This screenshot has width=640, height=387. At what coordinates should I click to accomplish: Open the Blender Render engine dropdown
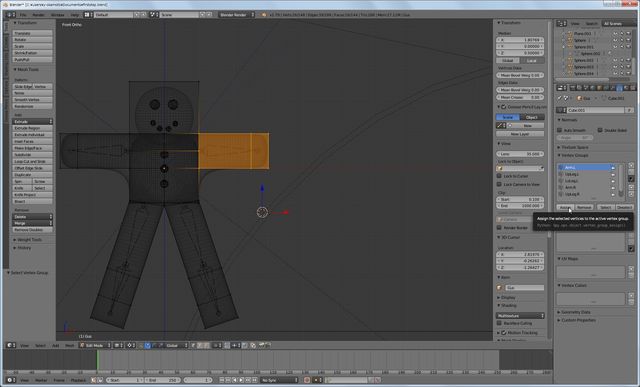point(236,15)
